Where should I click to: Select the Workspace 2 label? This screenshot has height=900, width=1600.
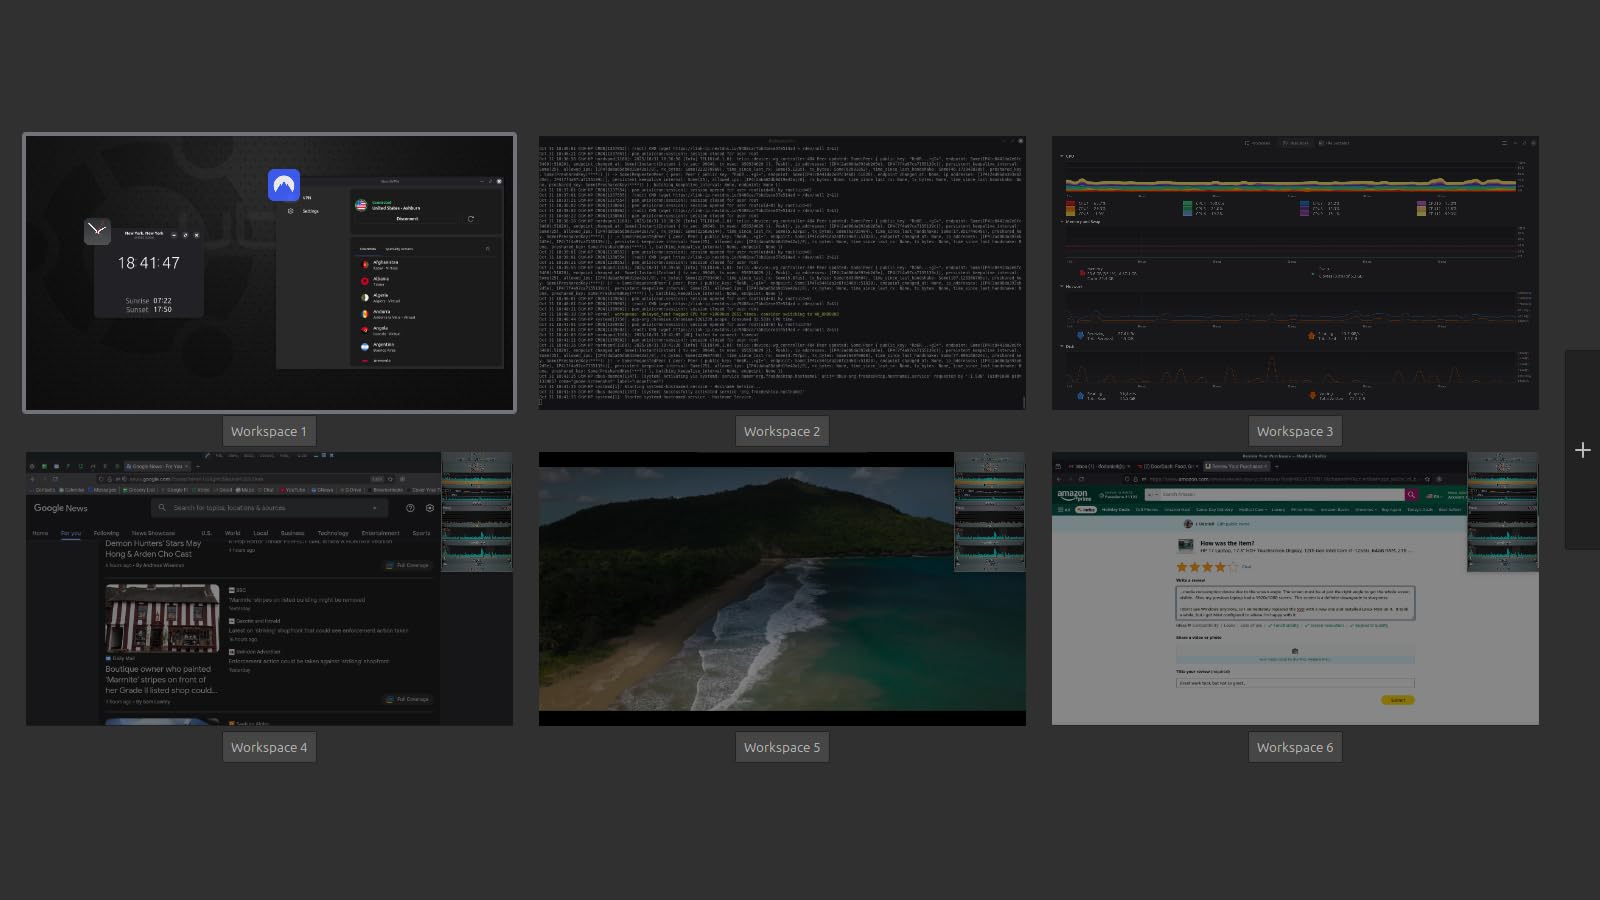(781, 431)
